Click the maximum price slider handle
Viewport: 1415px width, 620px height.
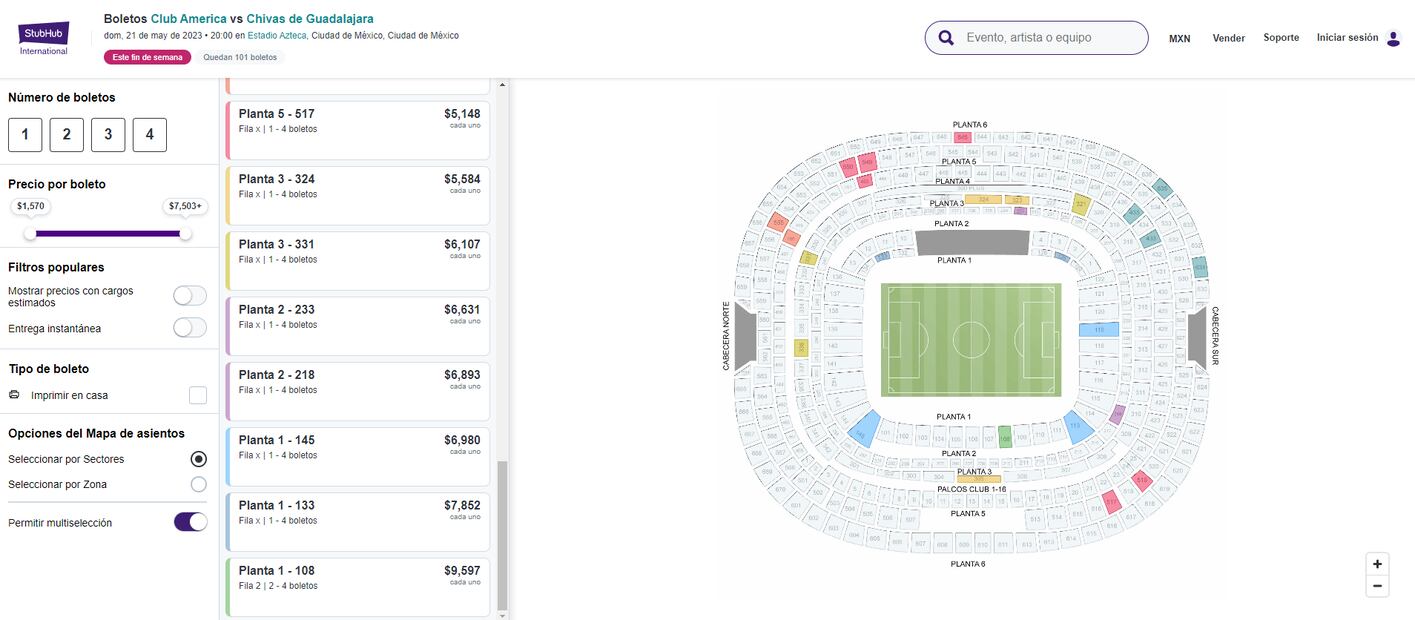[x=185, y=233]
